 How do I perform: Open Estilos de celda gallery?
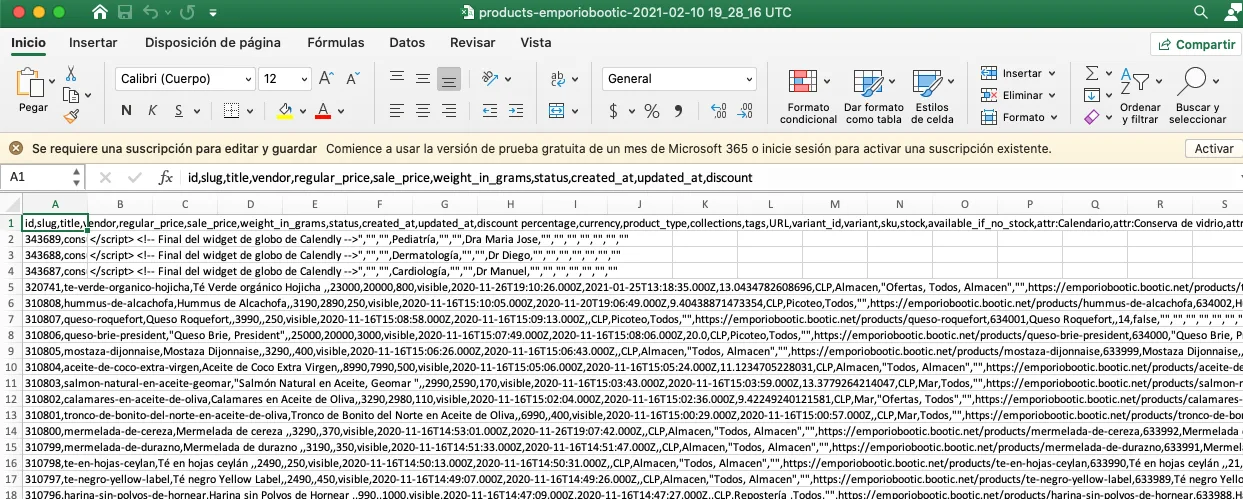pyautogui.click(x=932, y=96)
